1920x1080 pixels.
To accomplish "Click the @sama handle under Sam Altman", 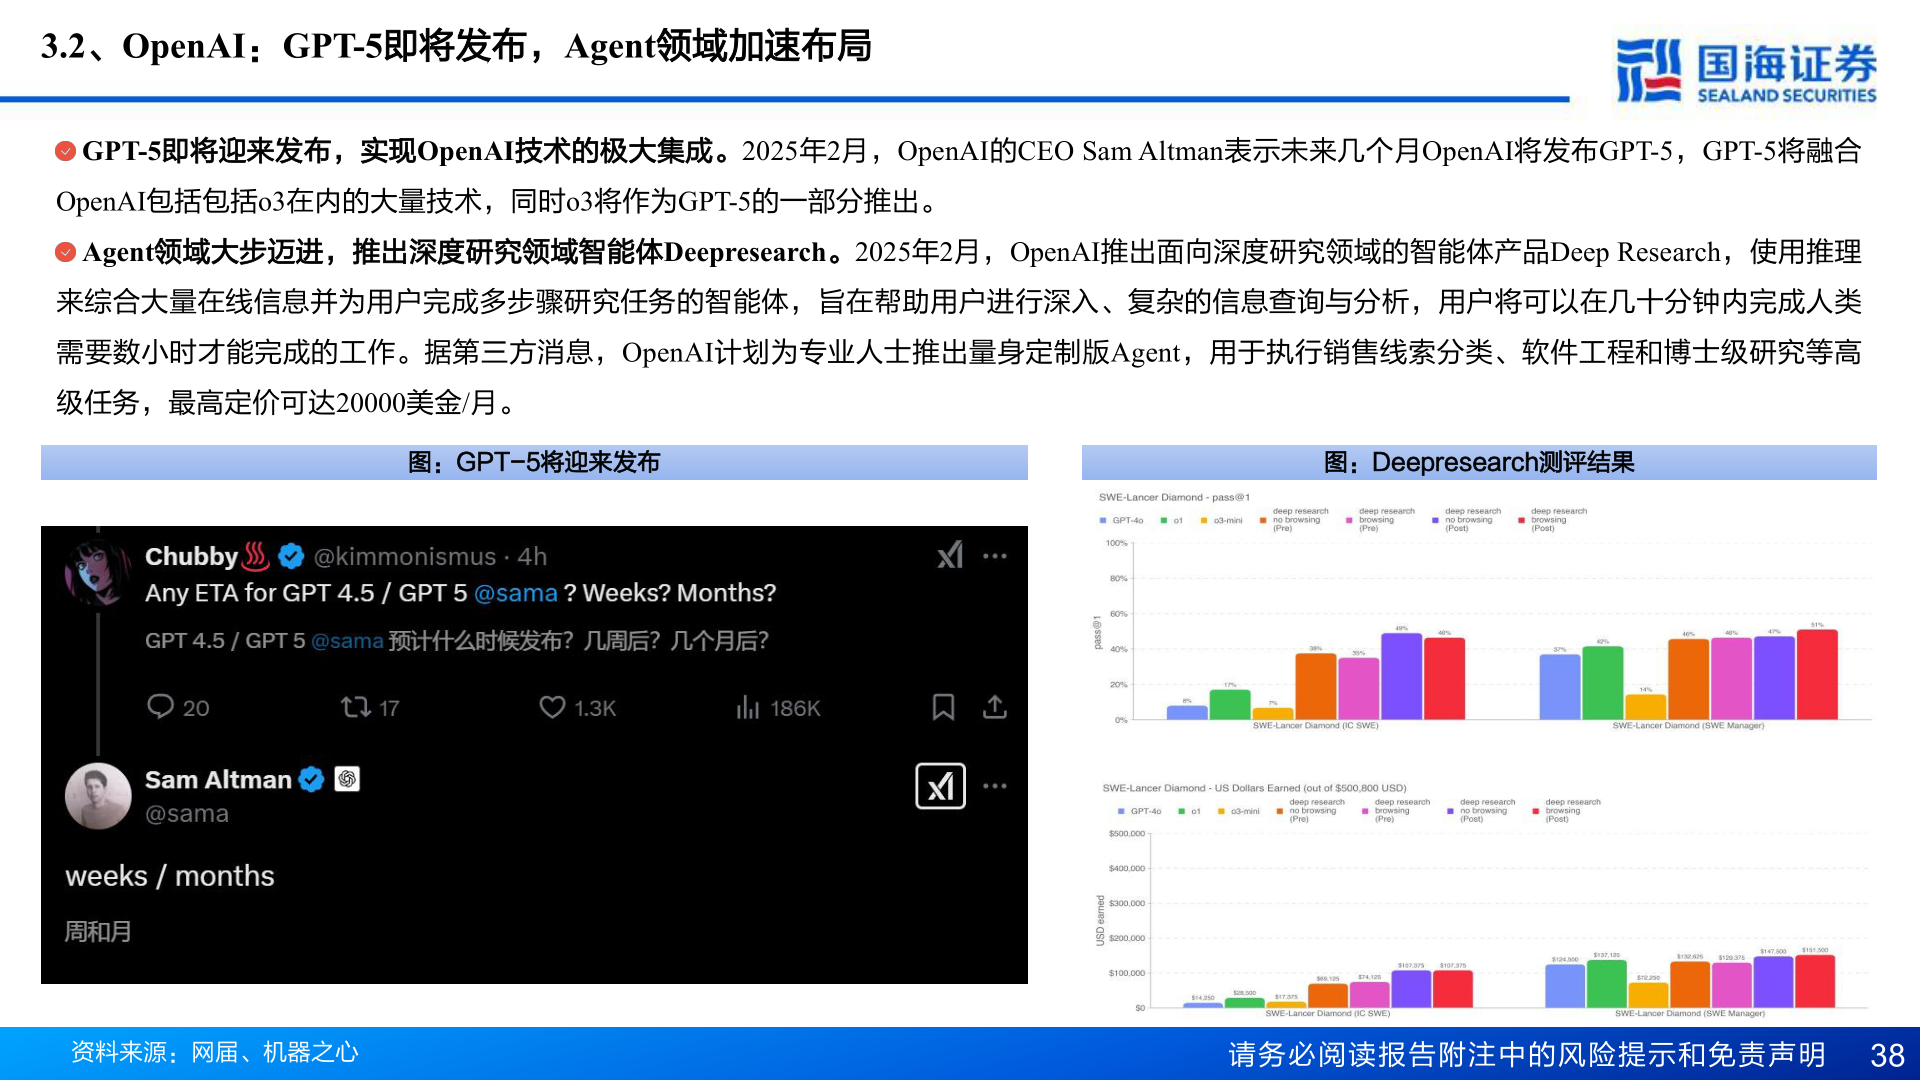I will (187, 814).
